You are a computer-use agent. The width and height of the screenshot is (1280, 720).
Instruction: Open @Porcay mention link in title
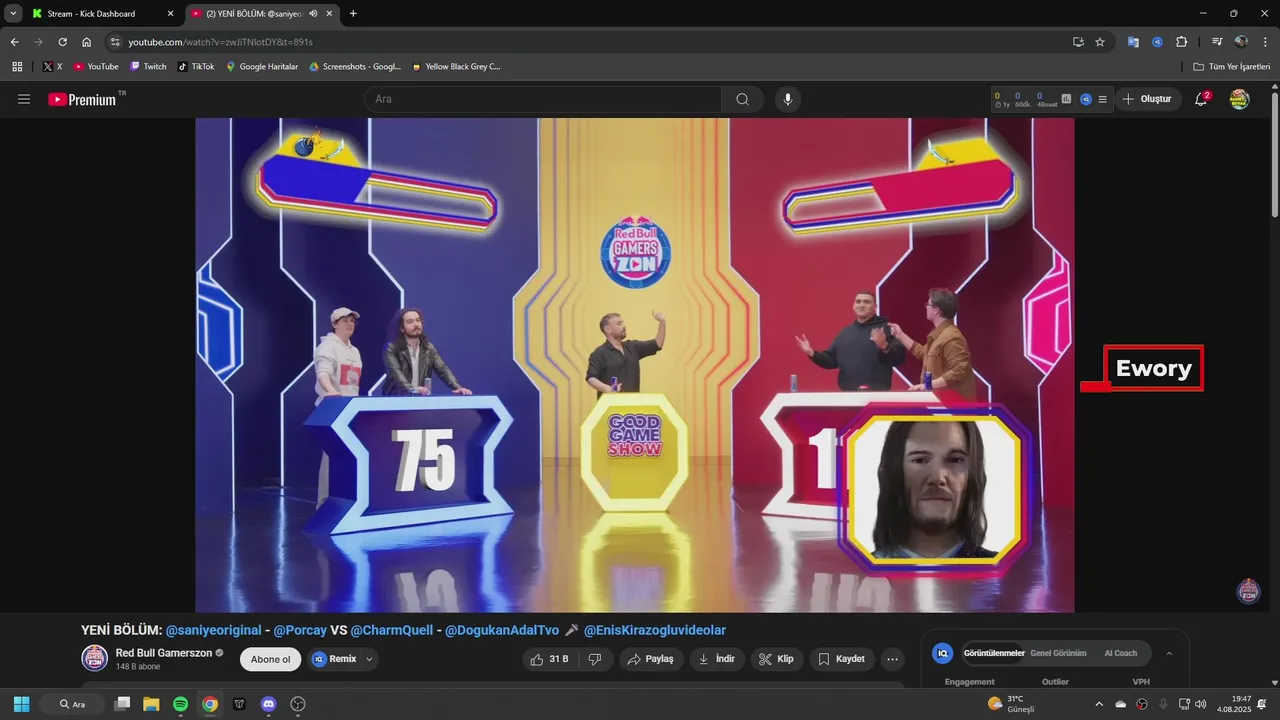click(300, 630)
